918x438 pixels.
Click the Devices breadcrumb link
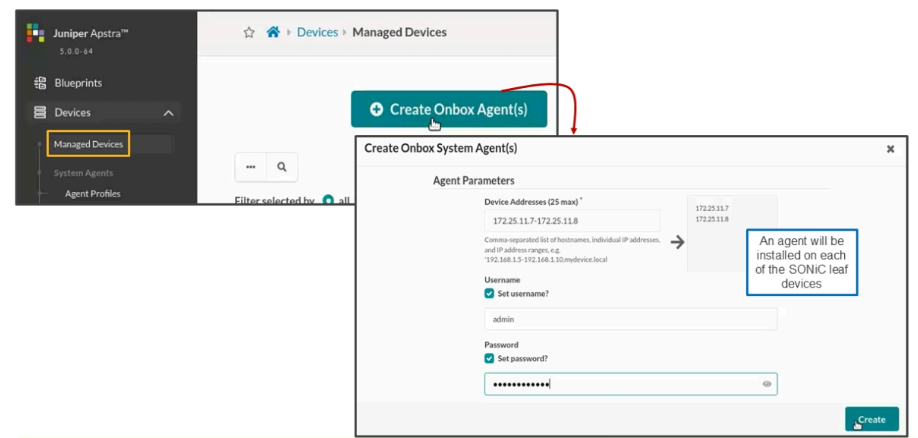317,32
